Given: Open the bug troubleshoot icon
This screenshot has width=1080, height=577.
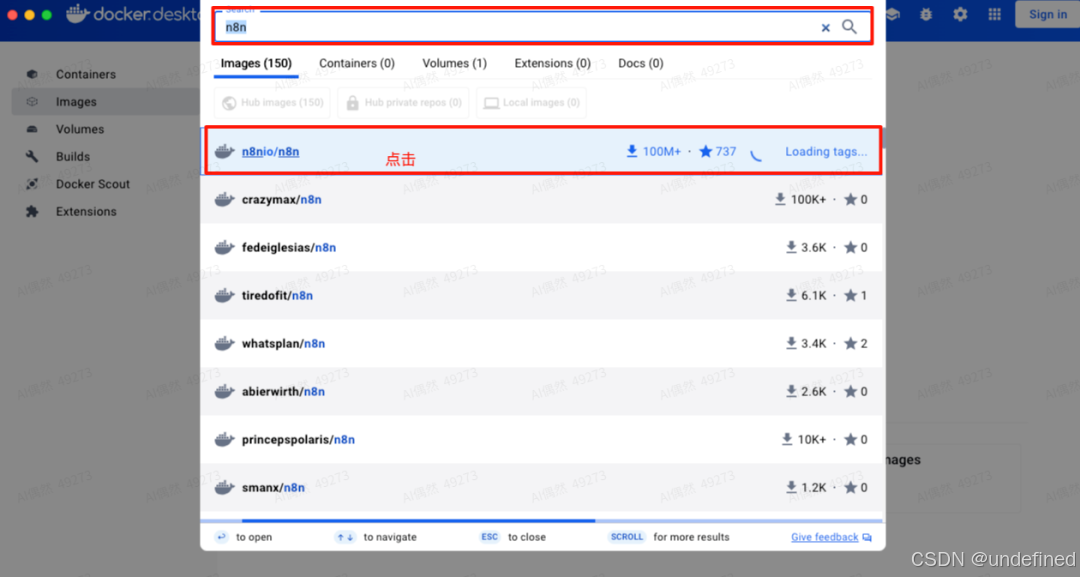Looking at the screenshot, I should coord(926,14).
